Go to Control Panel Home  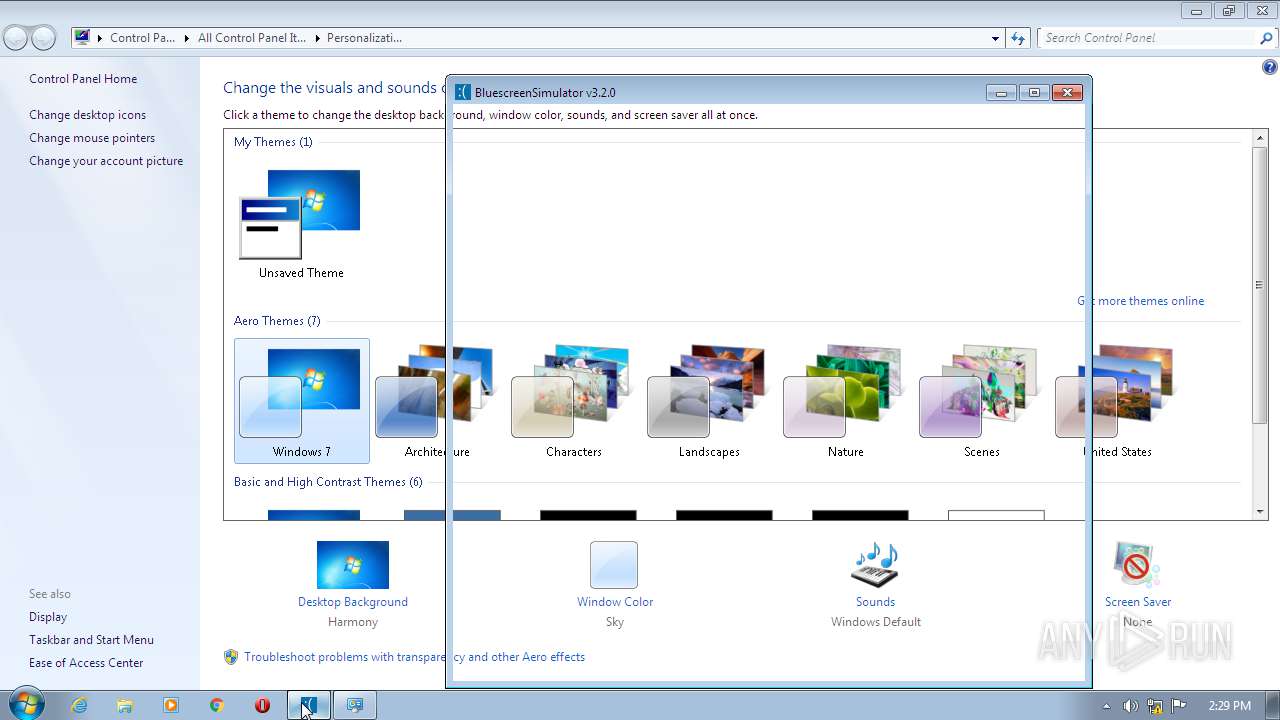(x=83, y=79)
